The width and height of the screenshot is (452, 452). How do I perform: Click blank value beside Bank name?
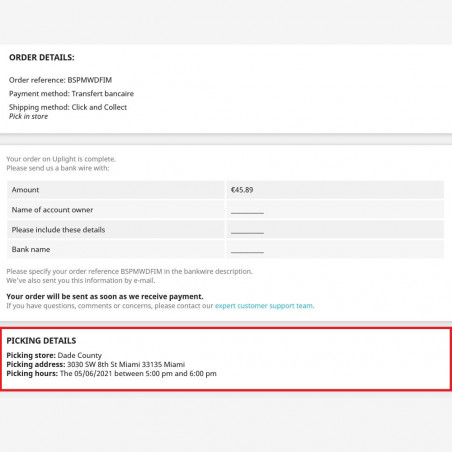click(x=335, y=249)
